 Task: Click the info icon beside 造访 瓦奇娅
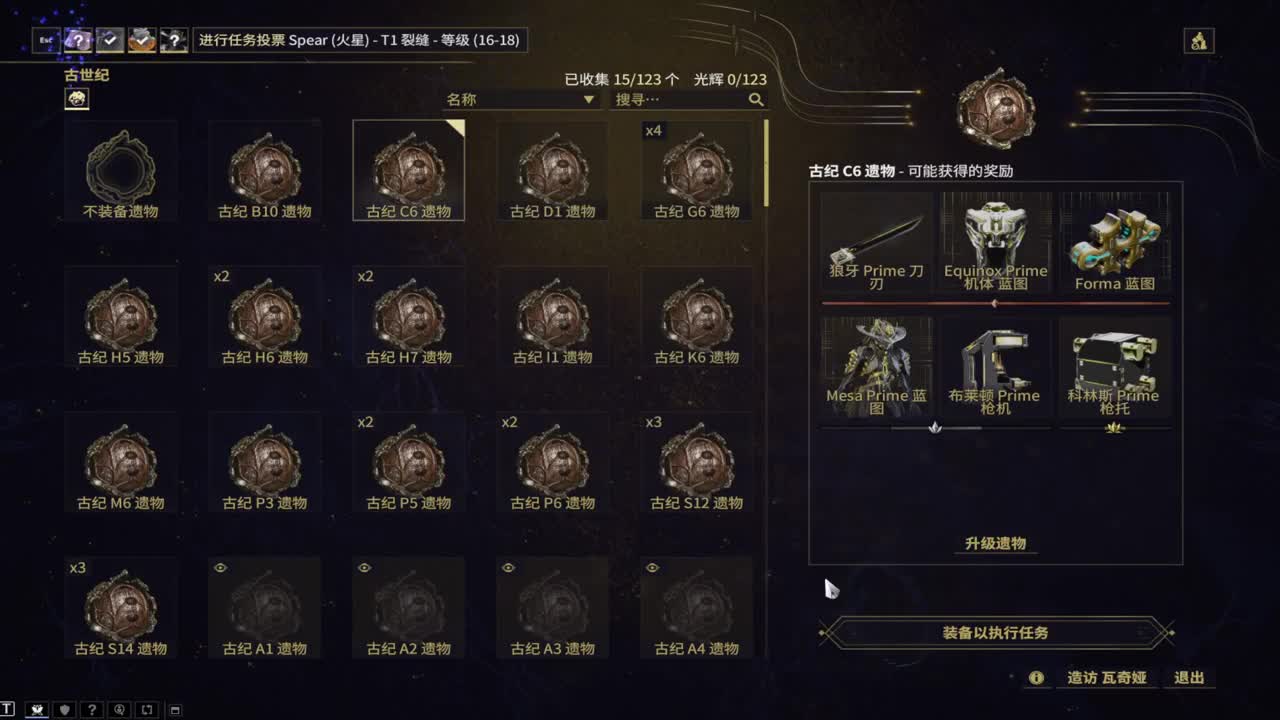pyautogui.click(x=1036, y=678)
